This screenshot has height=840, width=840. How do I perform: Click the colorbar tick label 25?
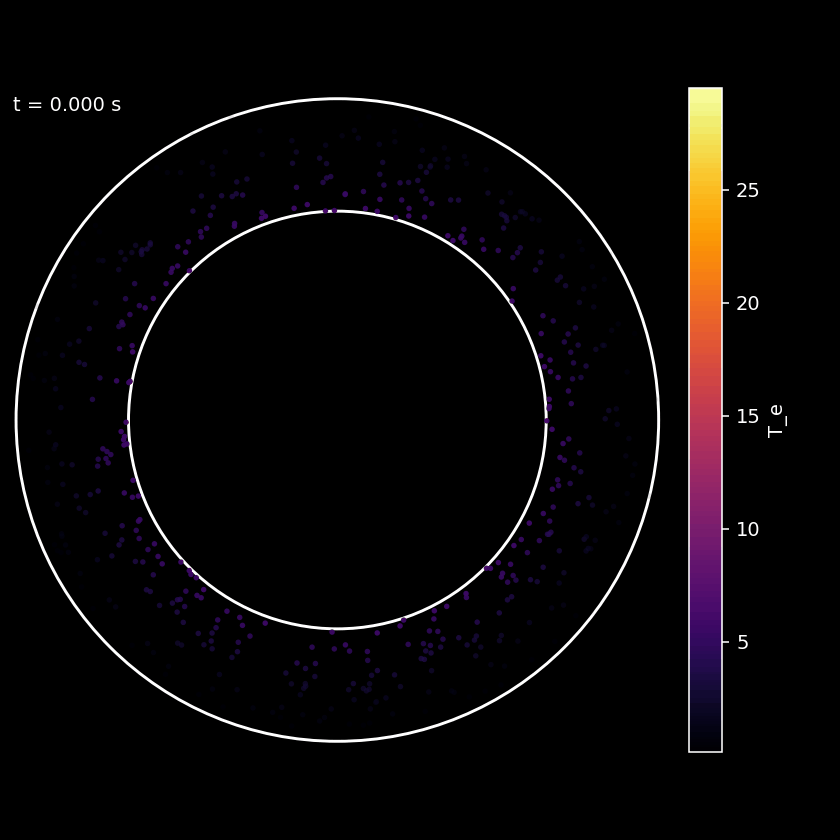coord(748,190)
